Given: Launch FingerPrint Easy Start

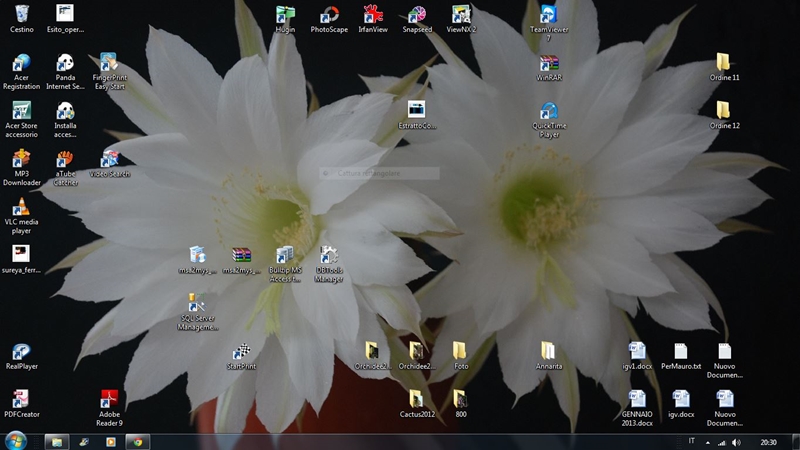Looking at the screenshot, I should pos(109,71).
